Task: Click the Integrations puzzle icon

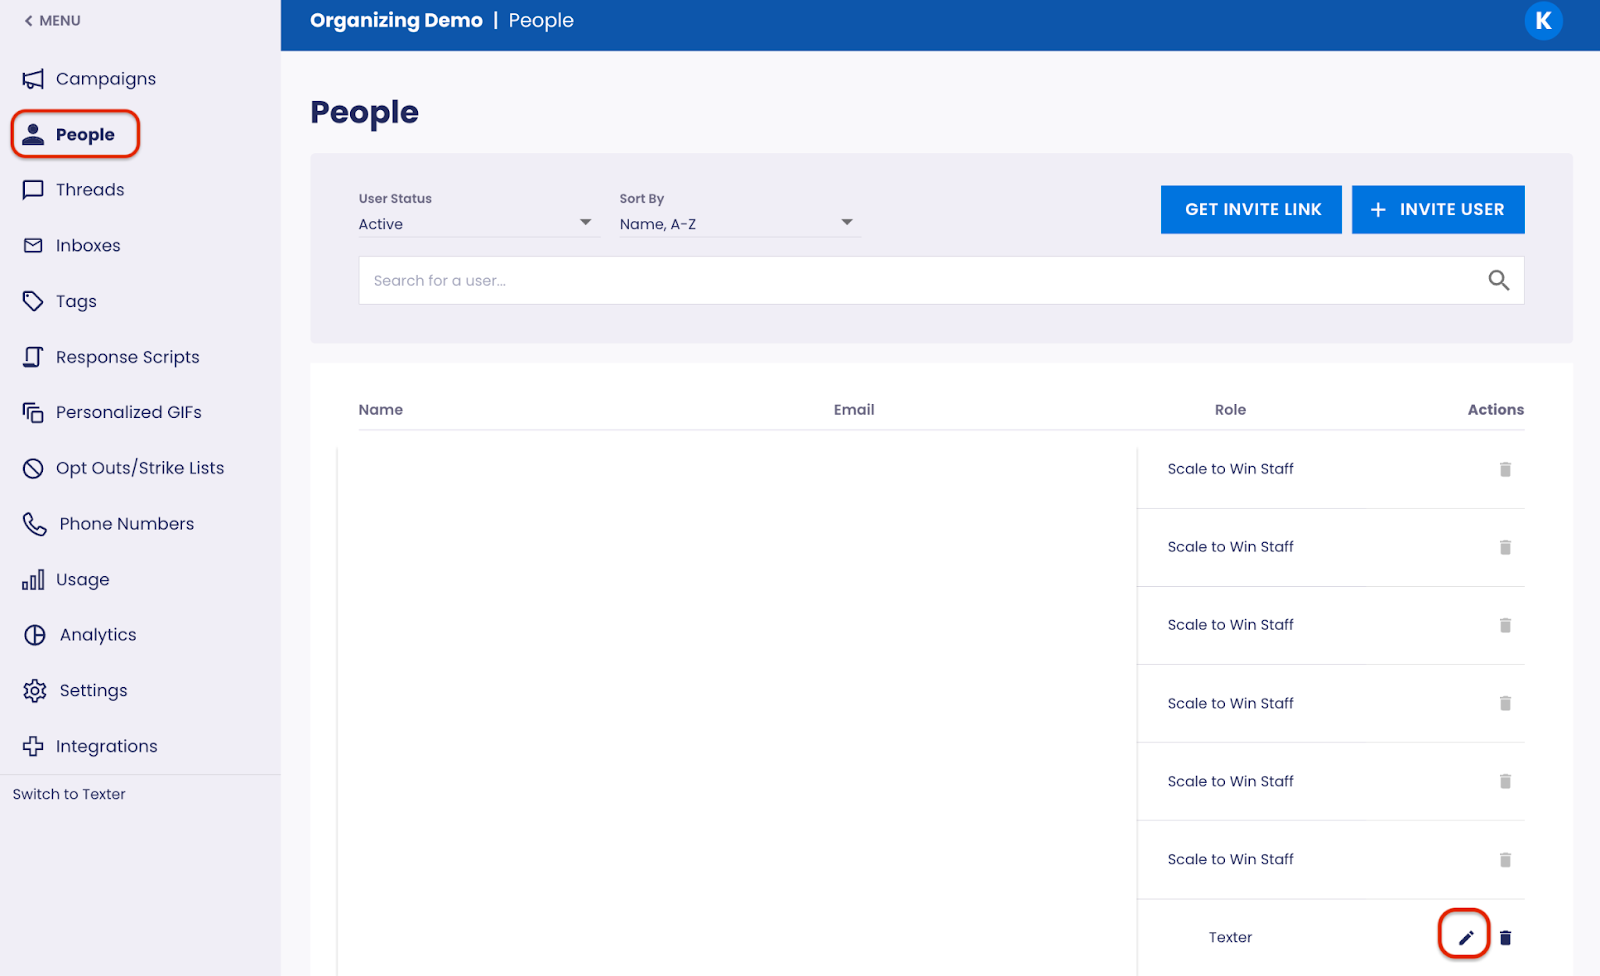Action: (33, 746)
